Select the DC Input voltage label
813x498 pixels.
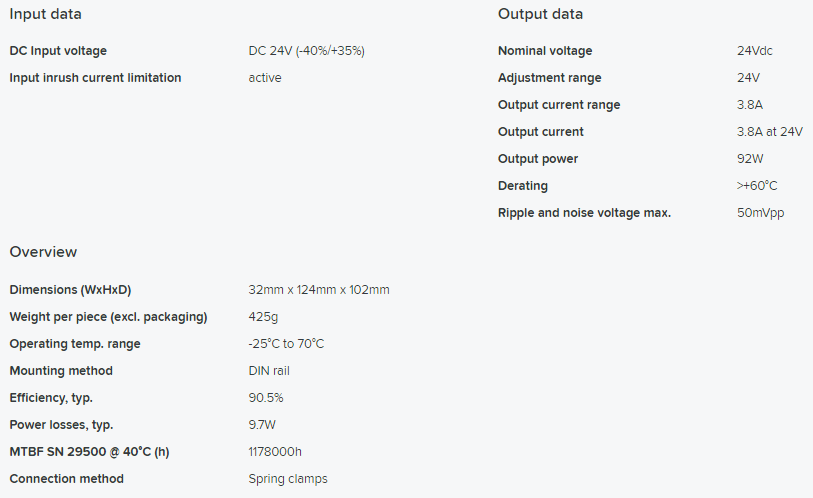[58, 51]
